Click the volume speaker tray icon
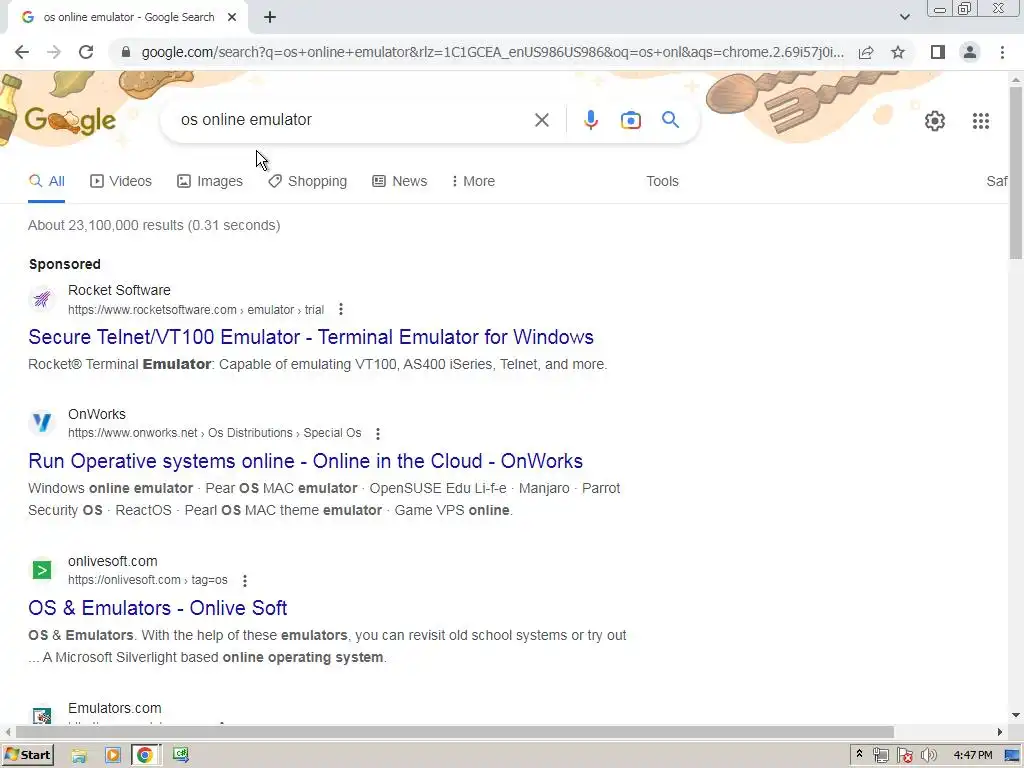 928,756
